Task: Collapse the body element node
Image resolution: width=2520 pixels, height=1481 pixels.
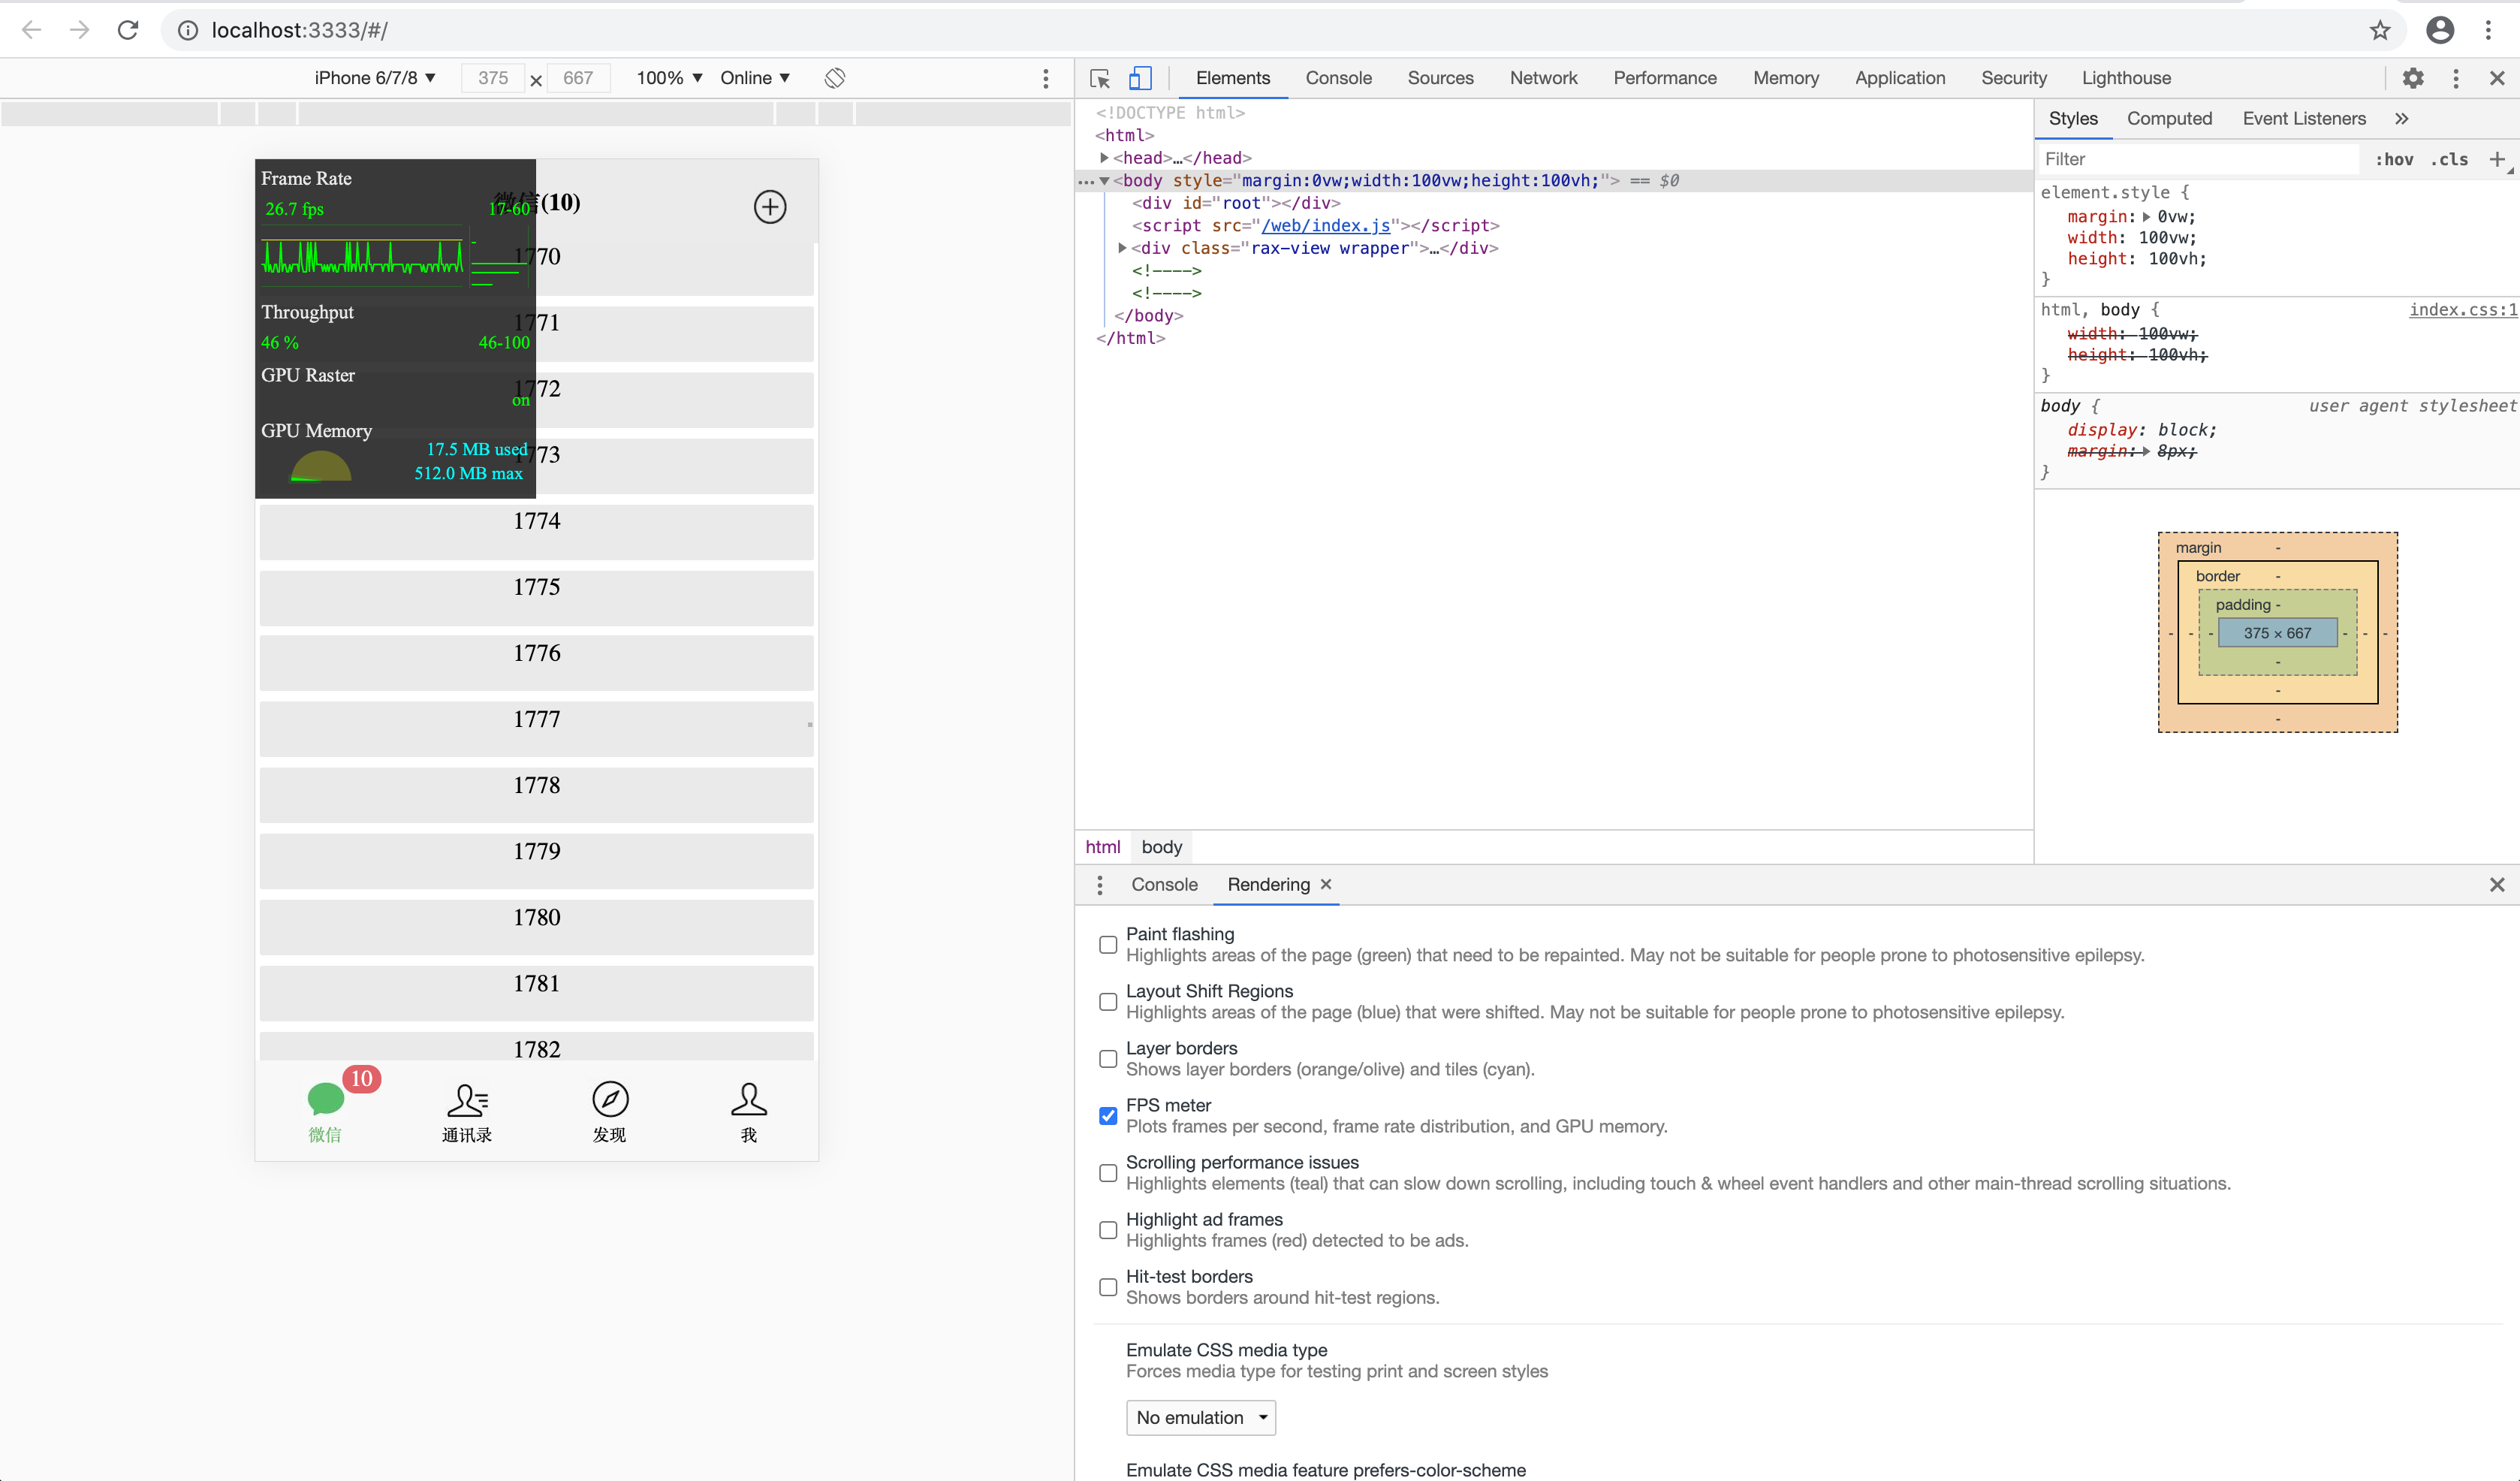Action: tap(1104, 181)
